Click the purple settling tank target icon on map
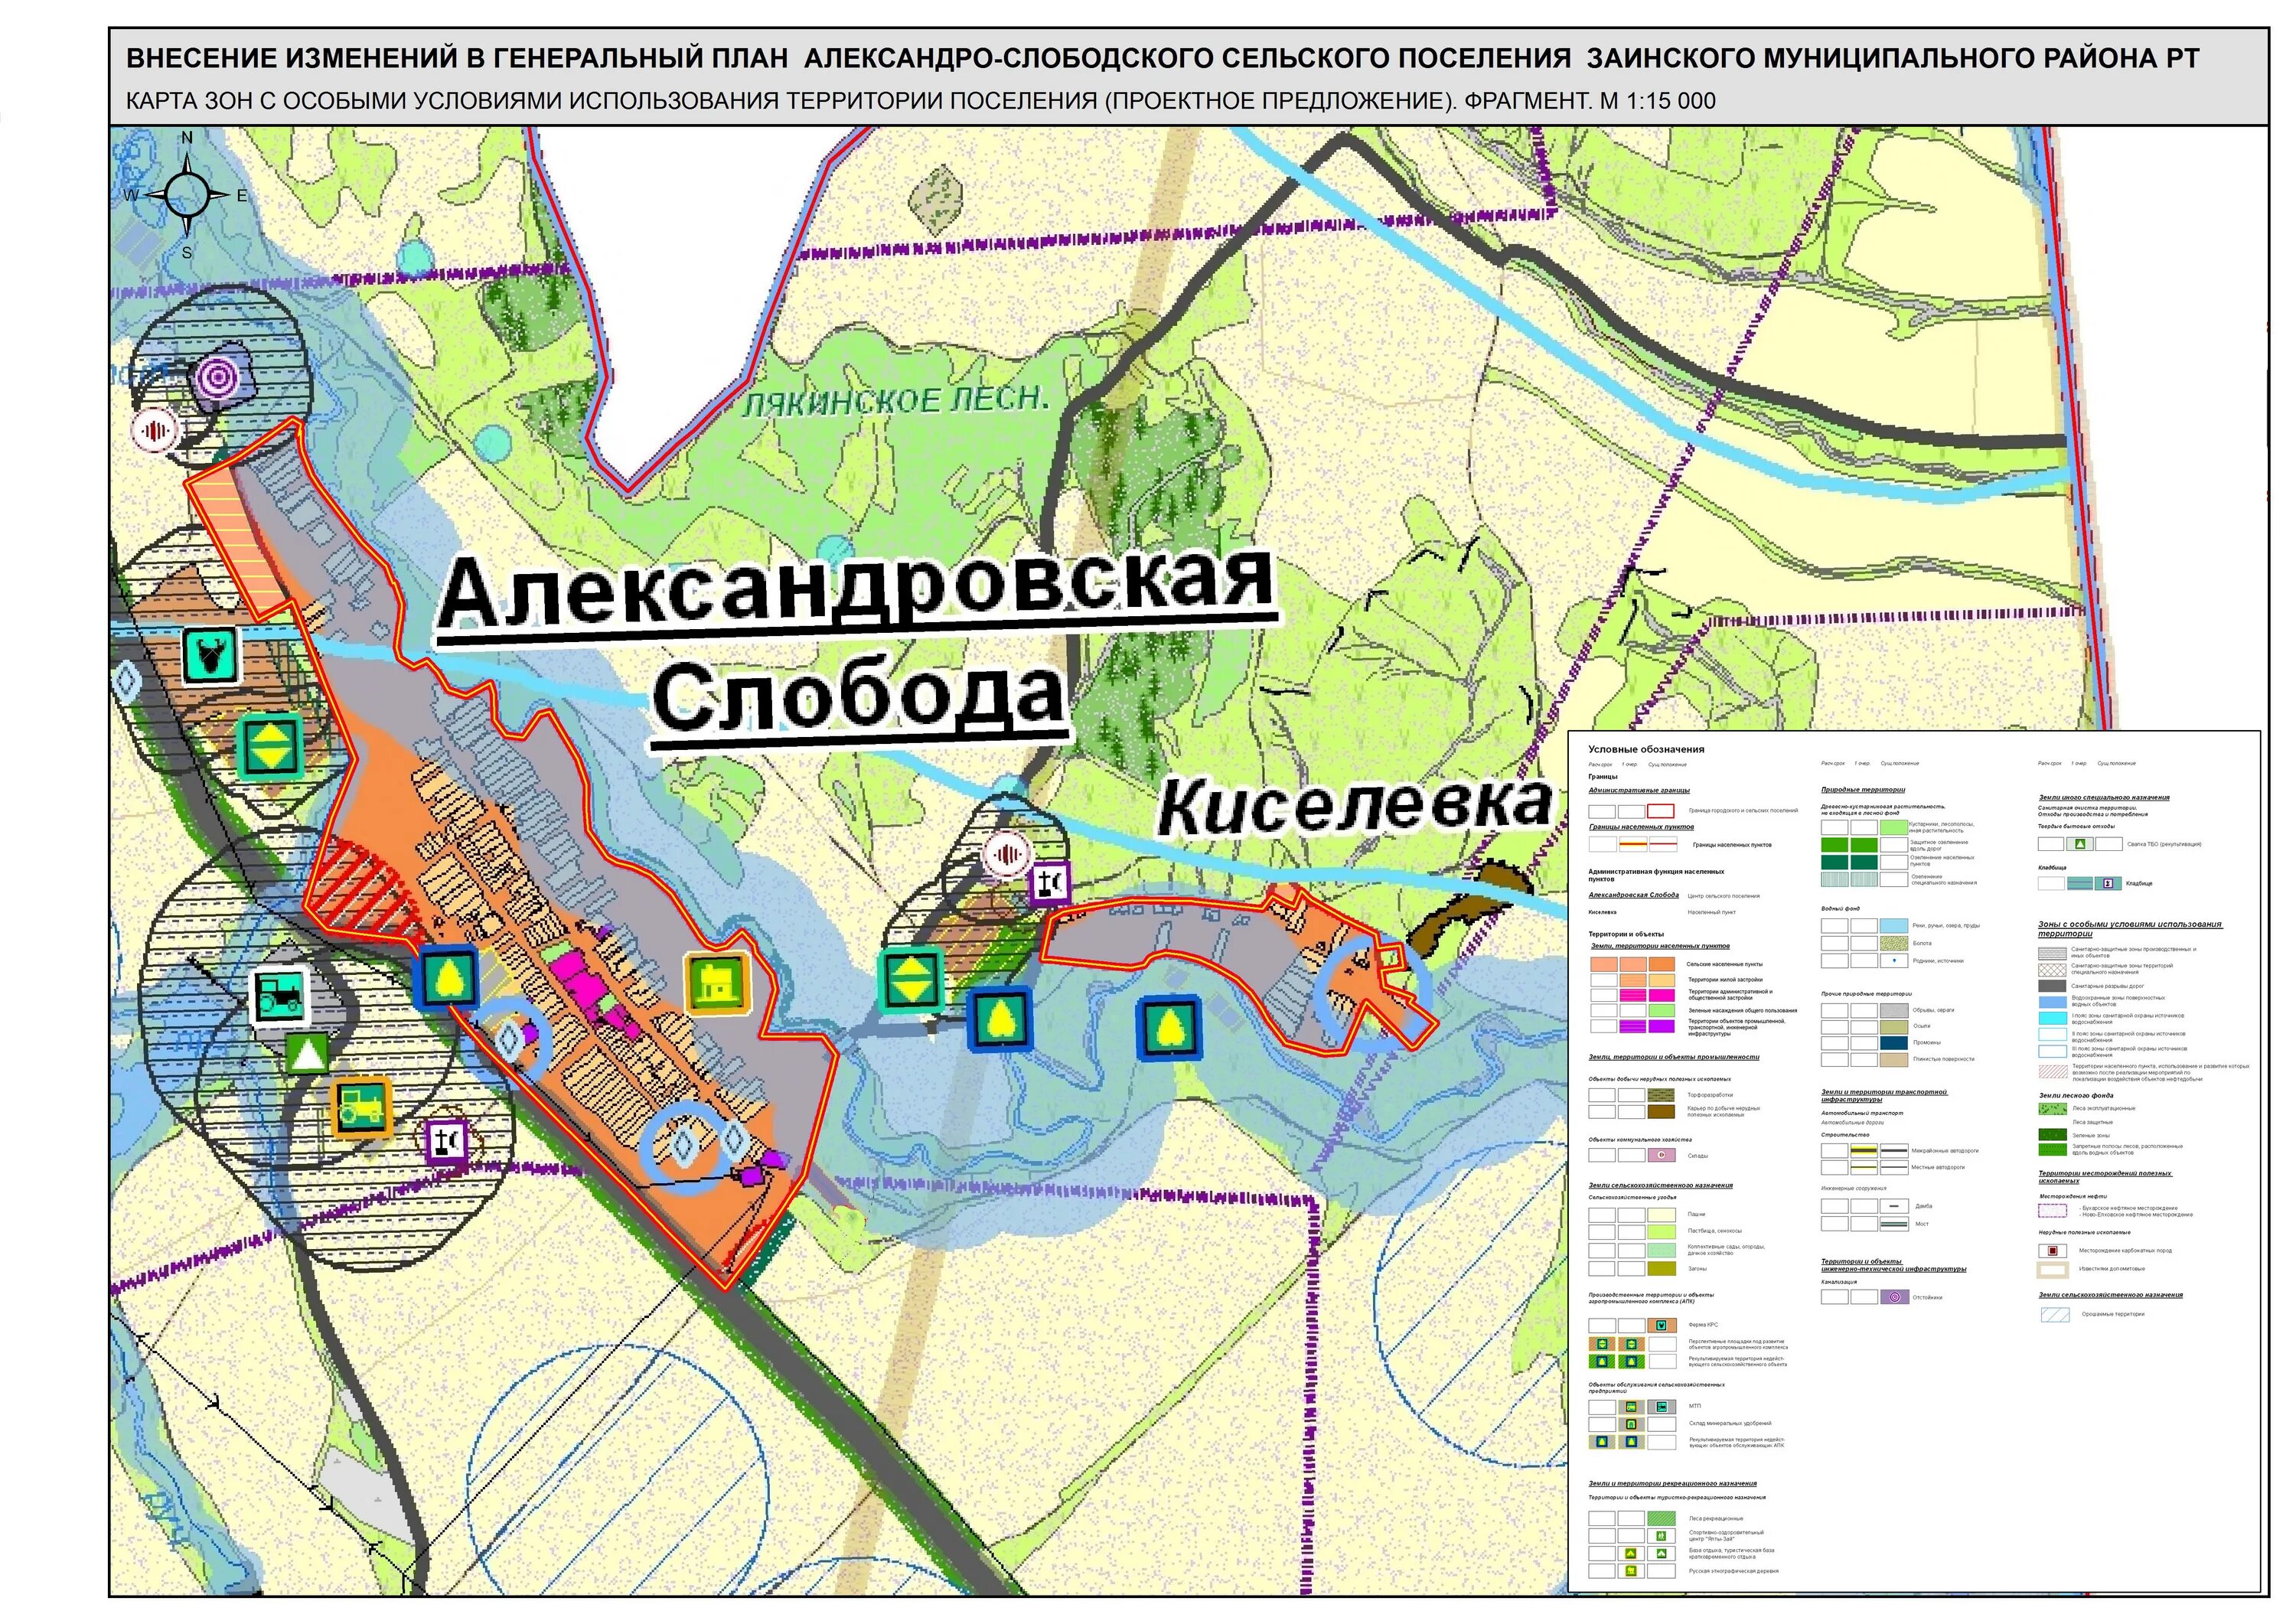The height and width of the screenshot is (1624, 2296). click(219, 377)
